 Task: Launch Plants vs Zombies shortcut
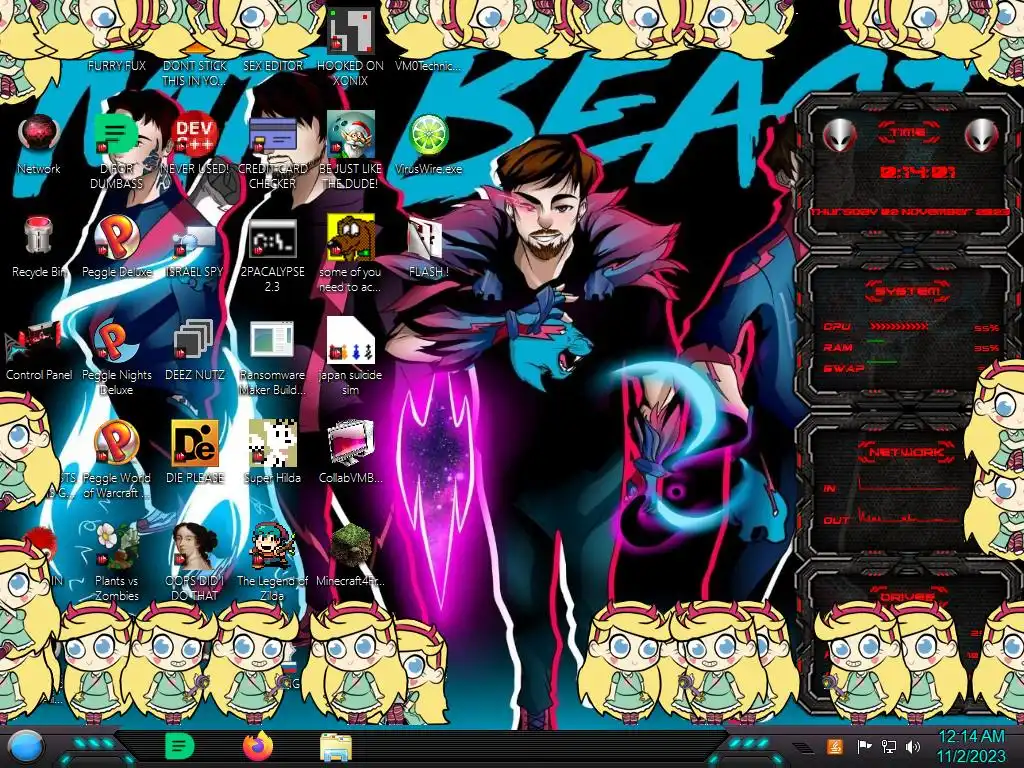click(x=116, y=546)
